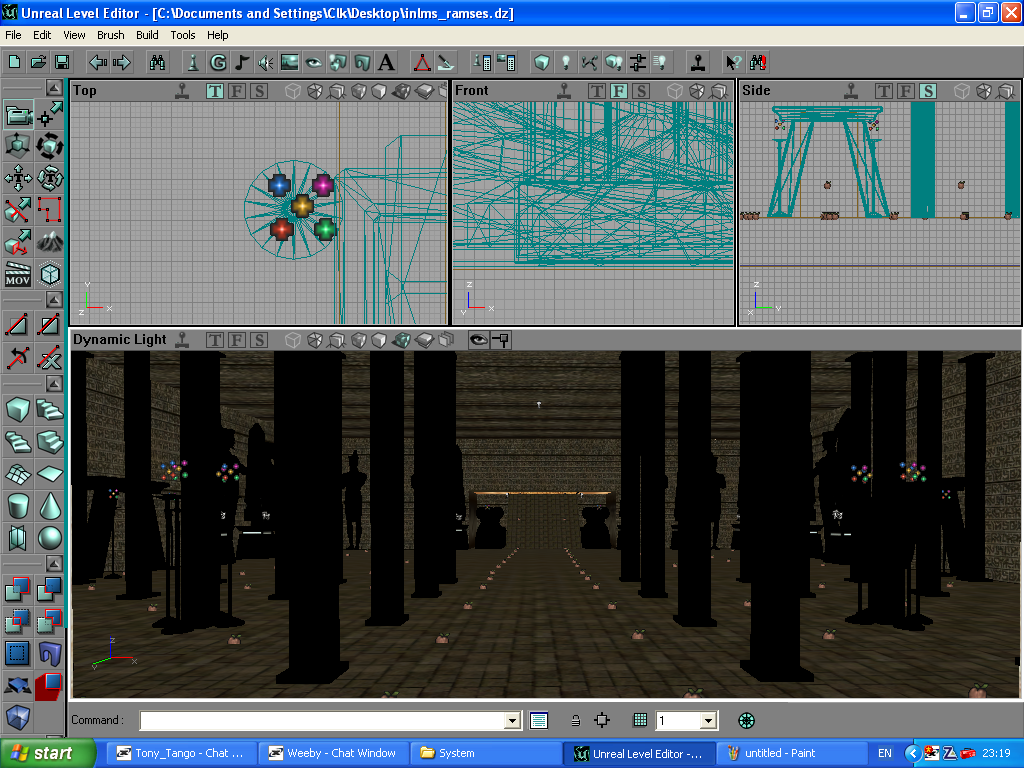Click into the Command input field
Screen dimensions: 1024x768
tap(322, 720)
